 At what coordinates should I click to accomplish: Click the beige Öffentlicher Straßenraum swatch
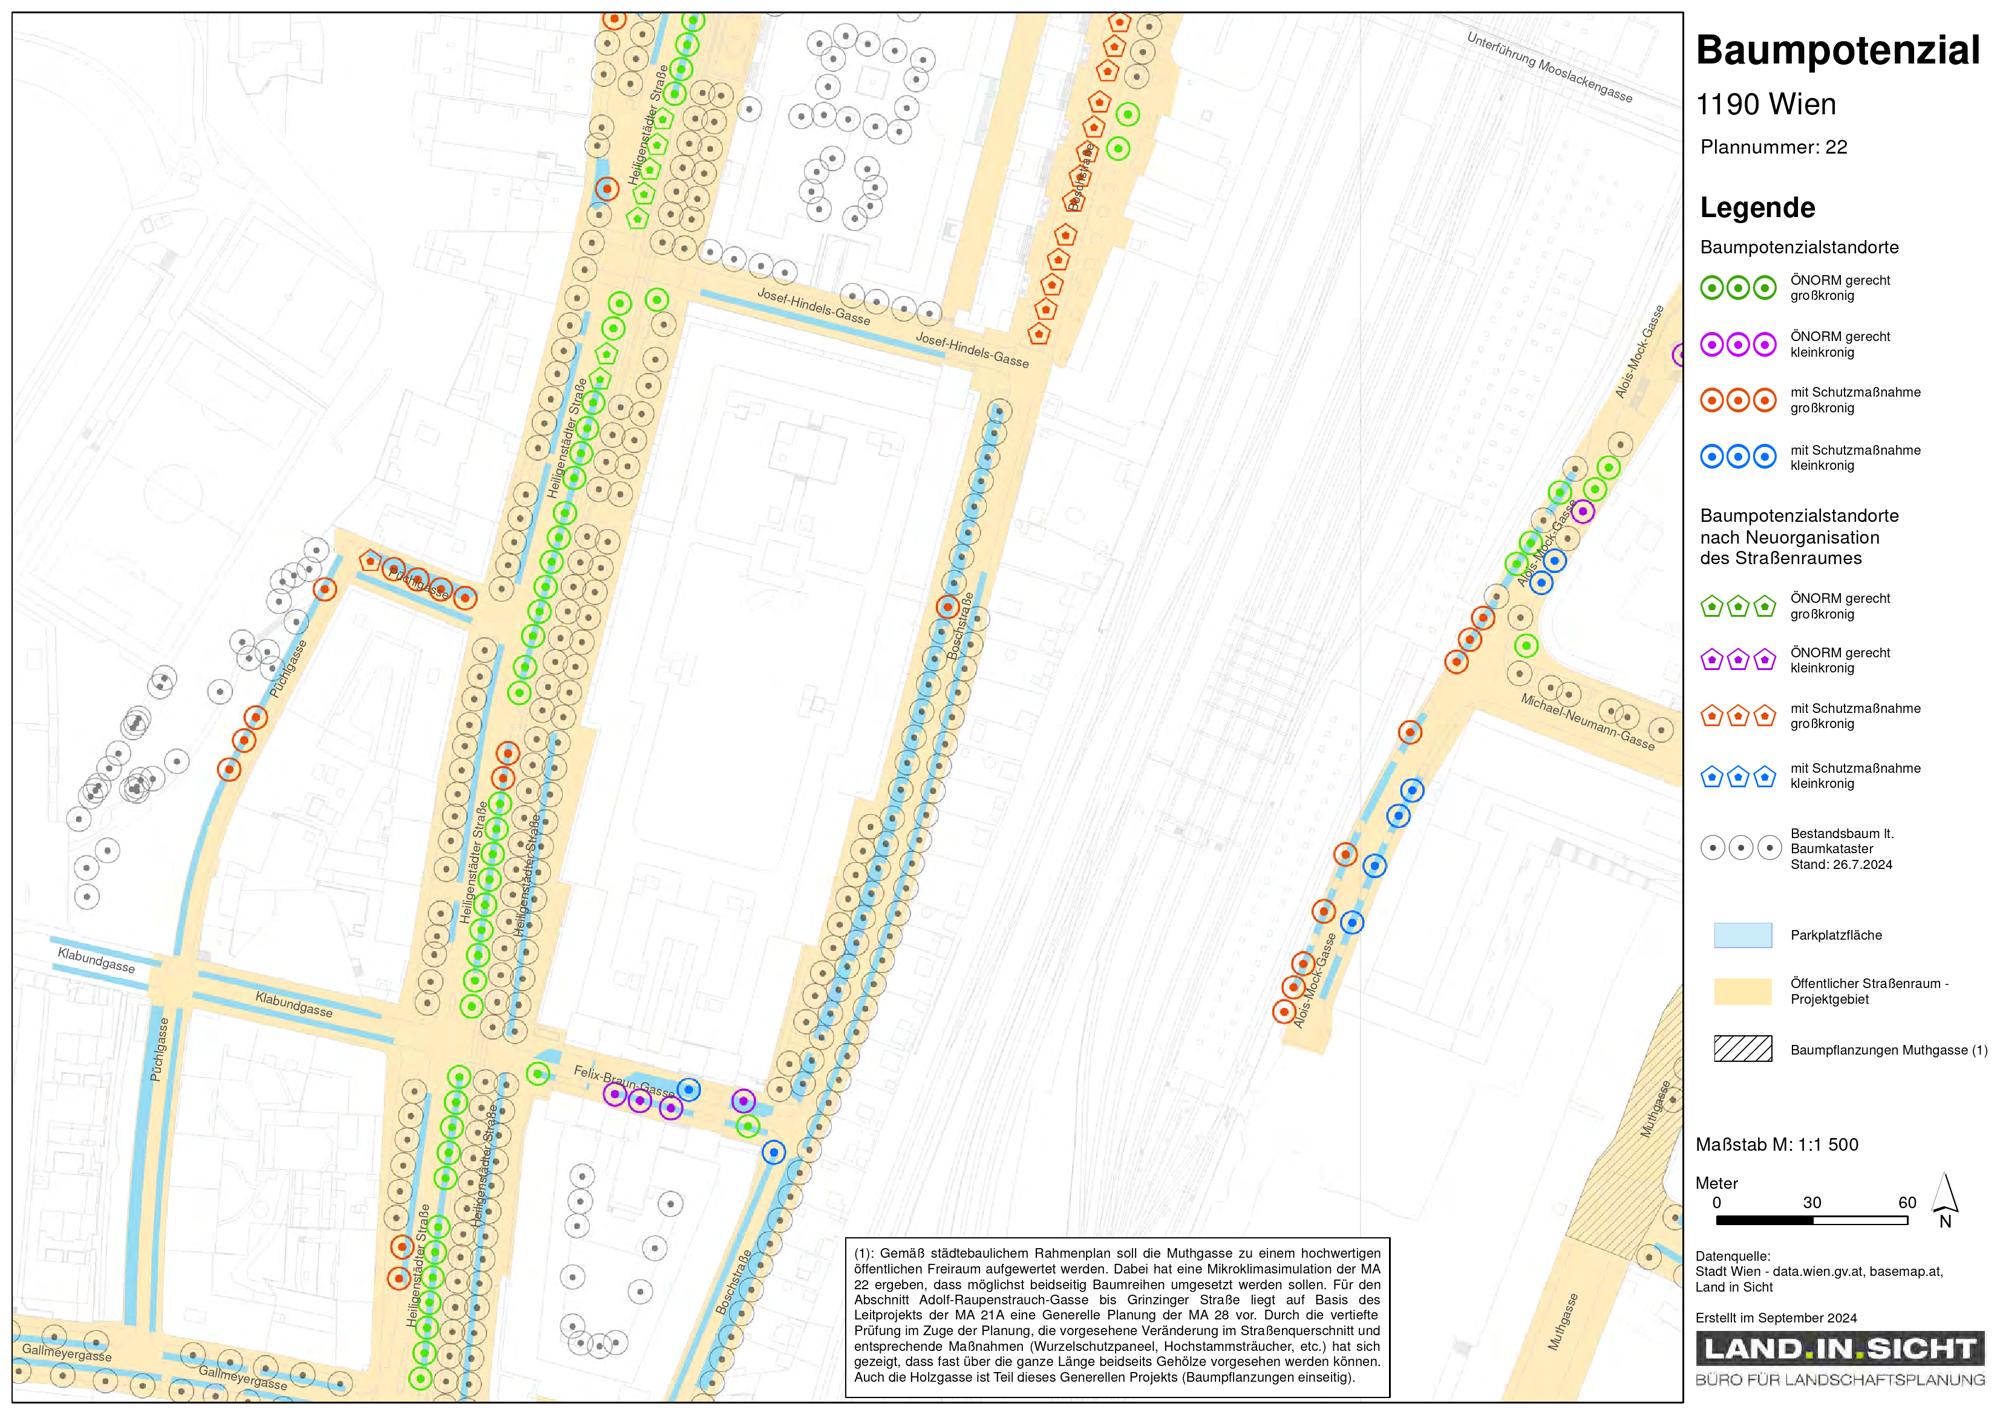coord(1743,991)
